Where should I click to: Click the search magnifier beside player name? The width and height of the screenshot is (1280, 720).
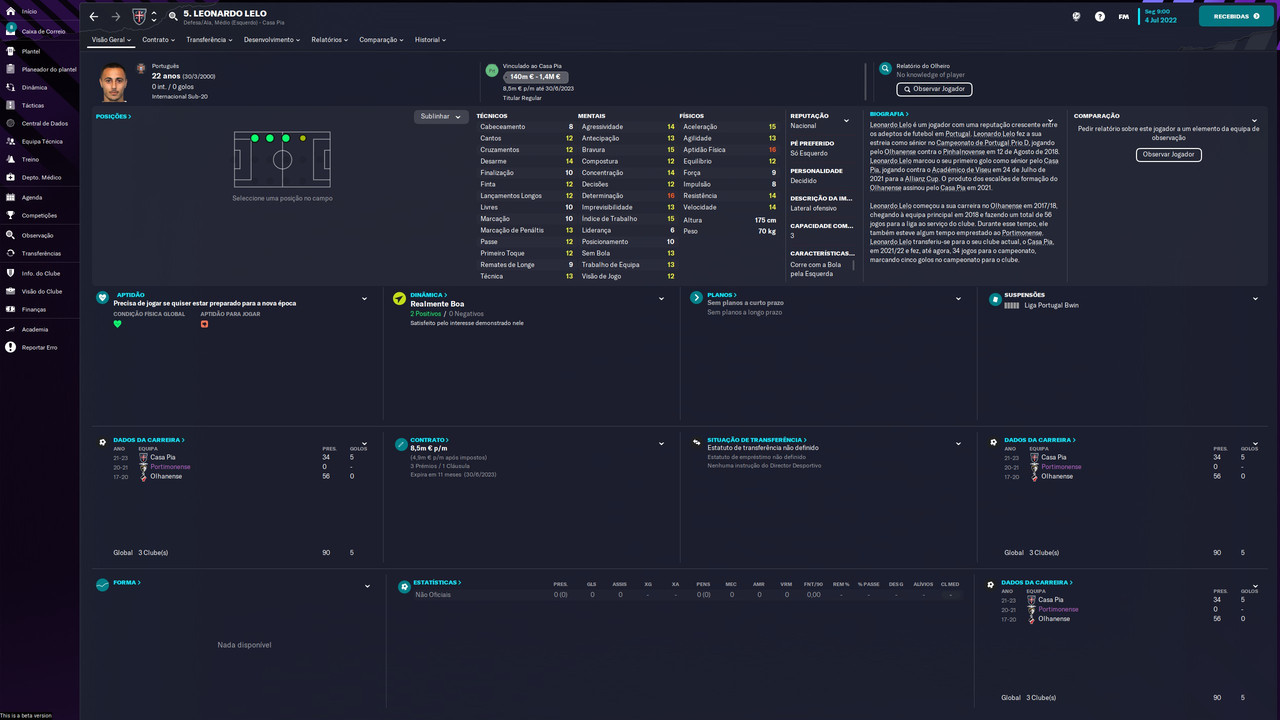click(x=173, y=15)
